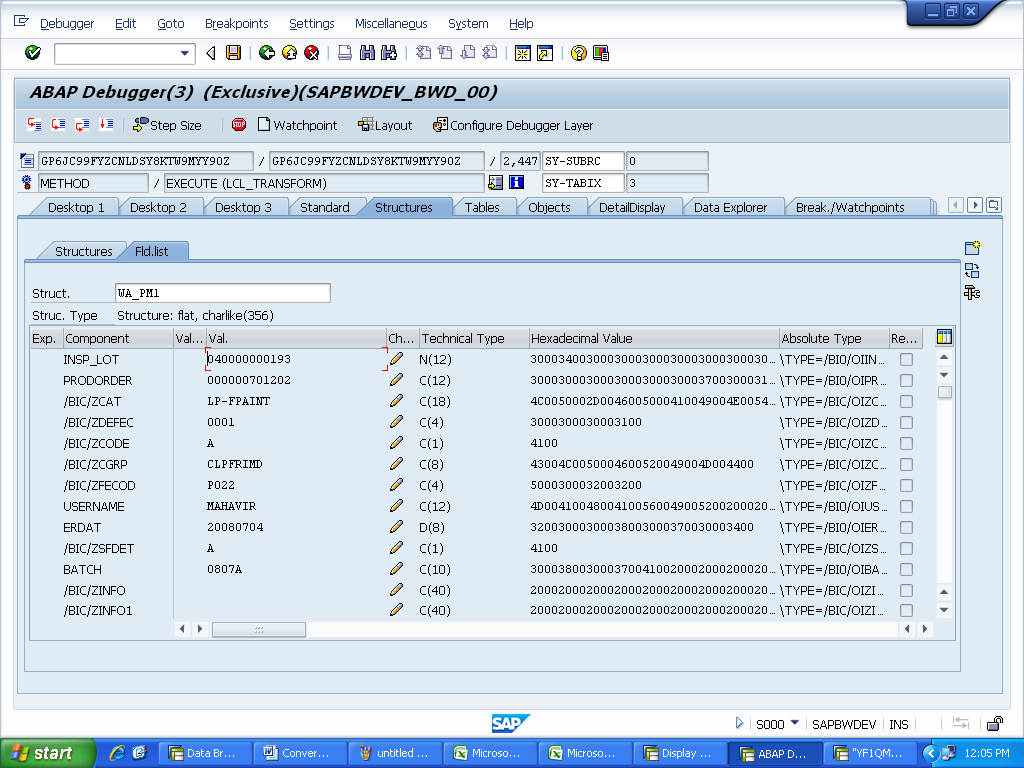Image resolution: width=1024 pixels, height=768 pixels.
Task: Show the next tabs with right arrow
Action: tap(975, 205)
